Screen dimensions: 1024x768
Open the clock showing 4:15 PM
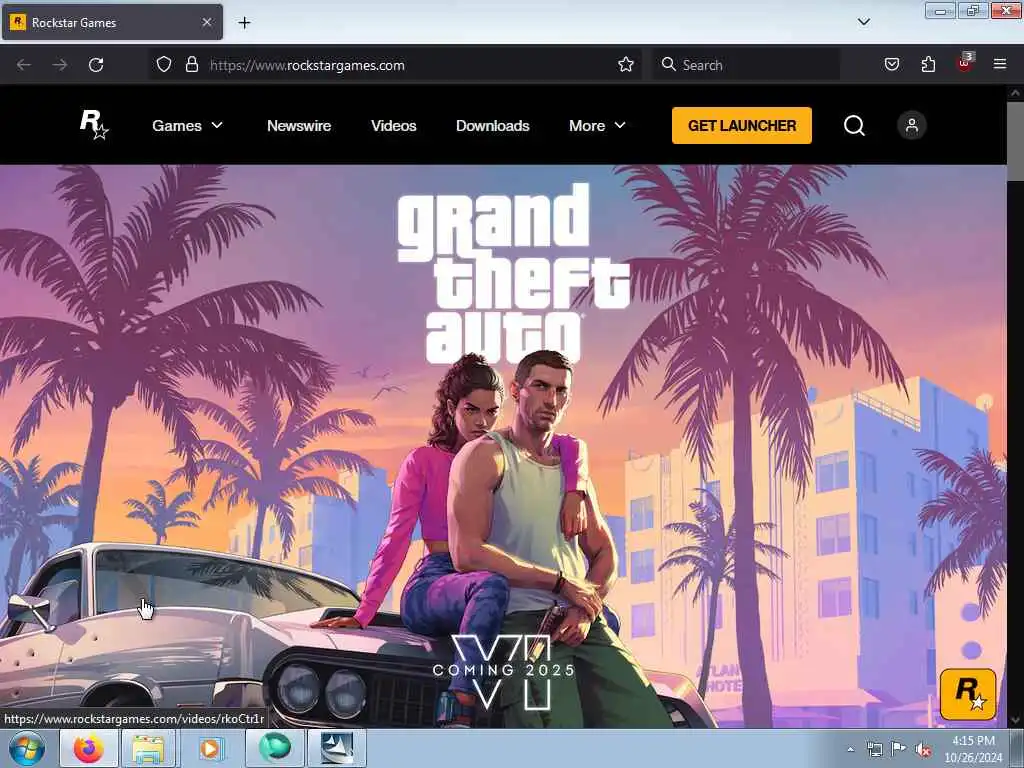973,749
